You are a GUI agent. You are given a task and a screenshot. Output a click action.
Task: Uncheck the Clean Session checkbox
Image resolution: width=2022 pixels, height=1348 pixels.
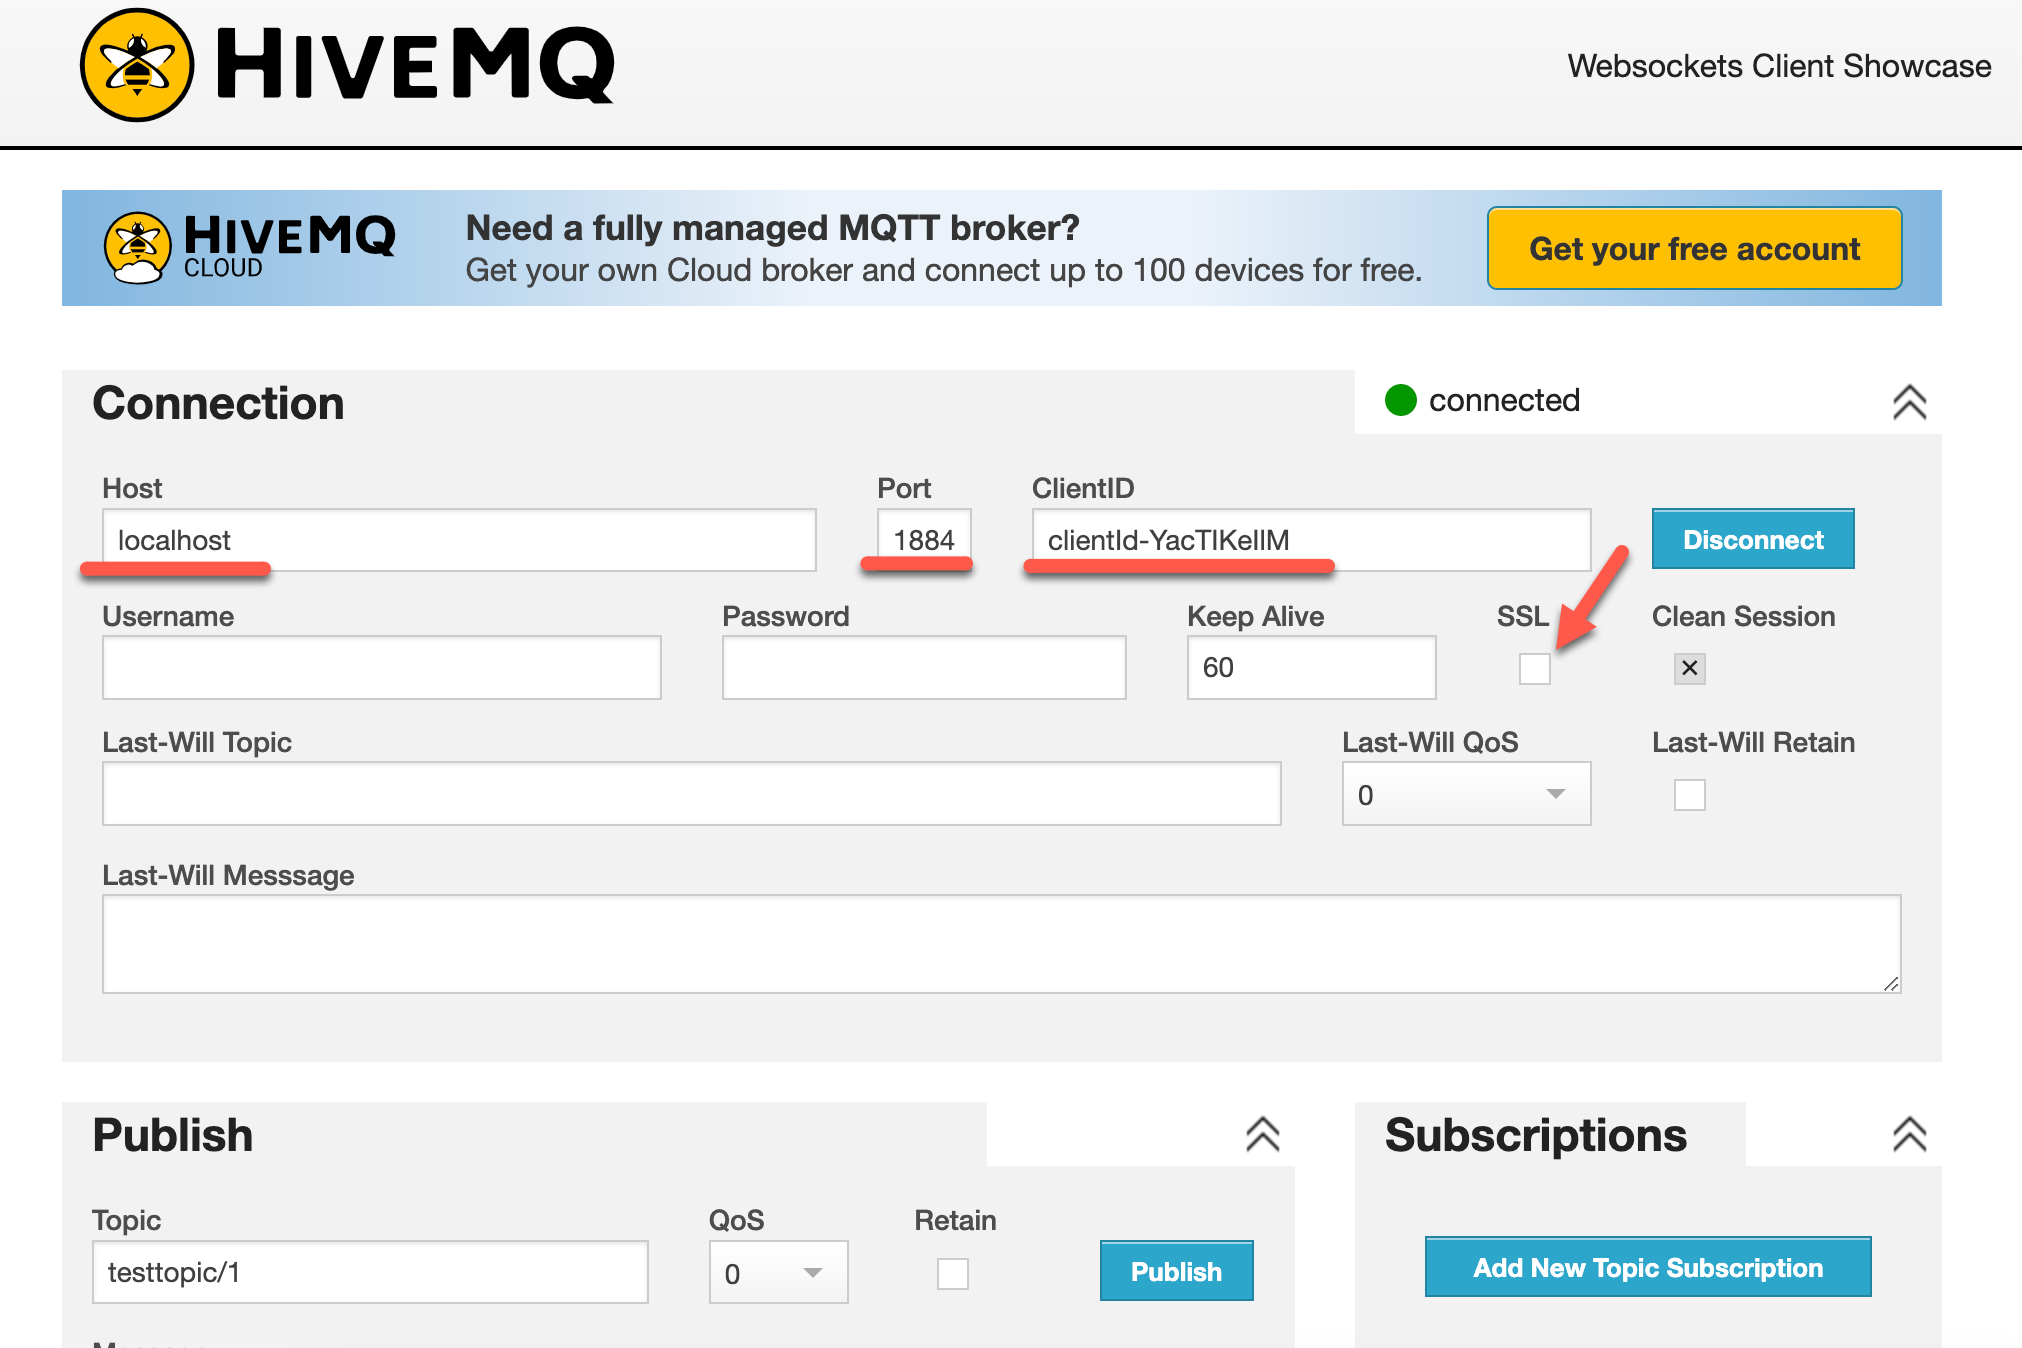click(1689, 668)
